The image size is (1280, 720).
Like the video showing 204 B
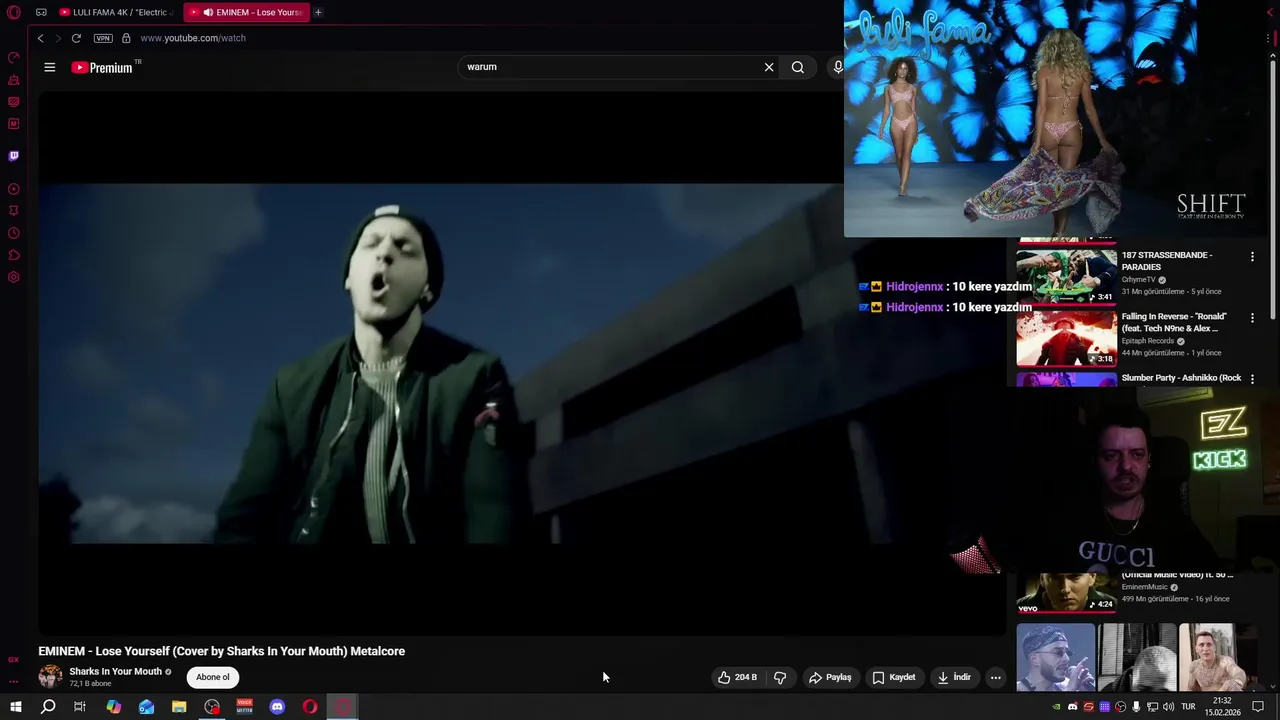(737, 677)
